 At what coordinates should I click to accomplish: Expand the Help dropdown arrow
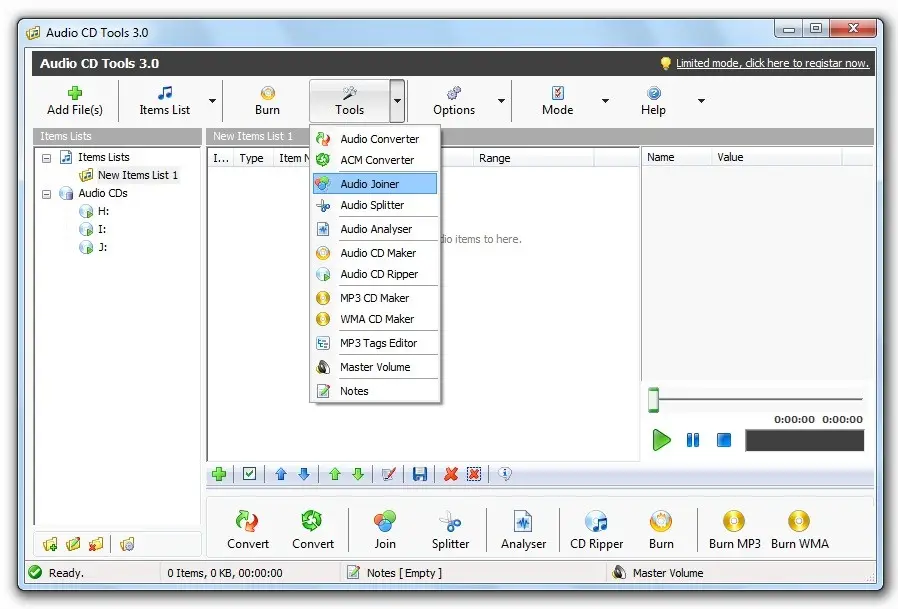(701, 101)
